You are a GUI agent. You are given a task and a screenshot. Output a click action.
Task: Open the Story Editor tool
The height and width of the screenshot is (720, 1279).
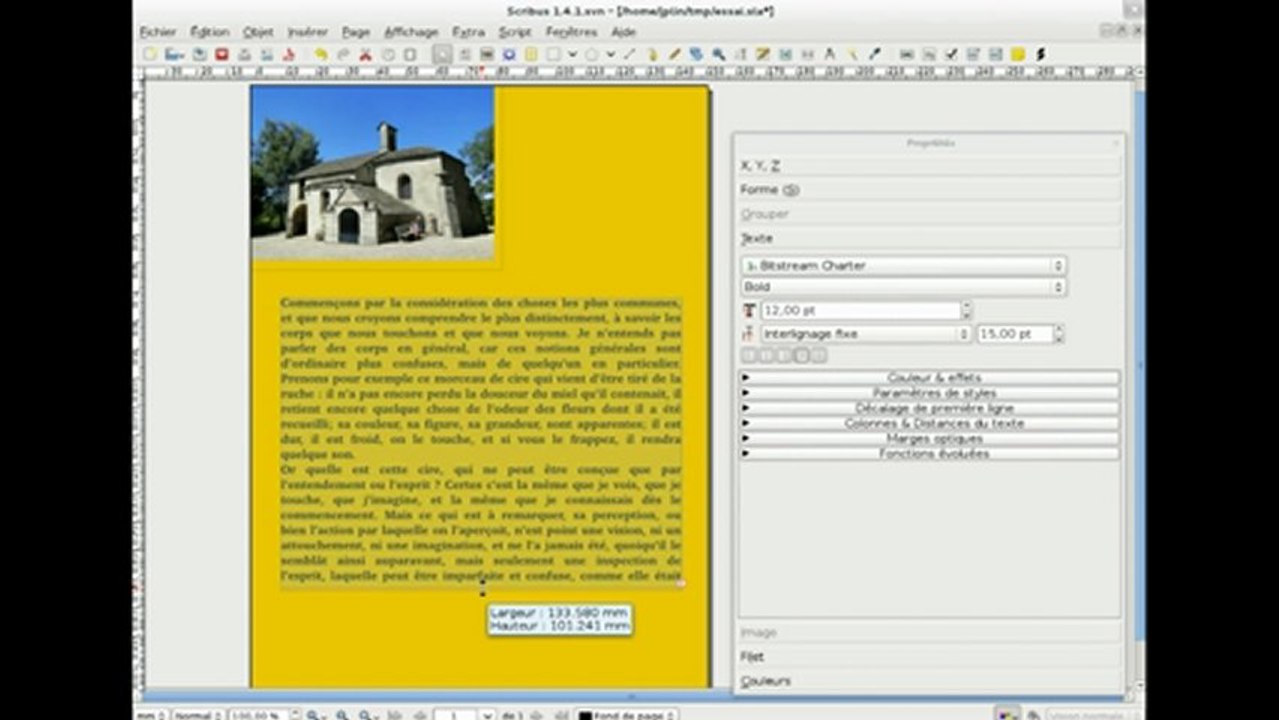click(763, 54)
